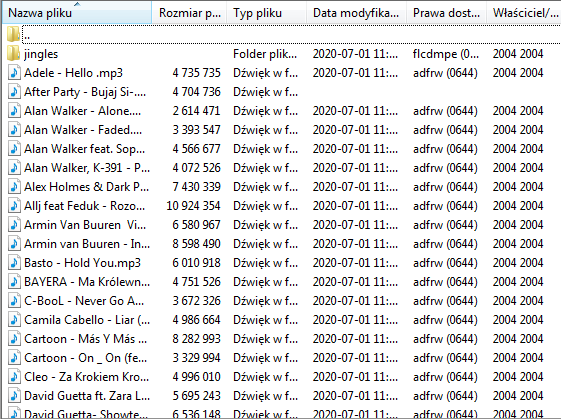Click audio icon of Alex Holmes & Dark P
Screen dimensions: 561x419
[x=14, y=187]
